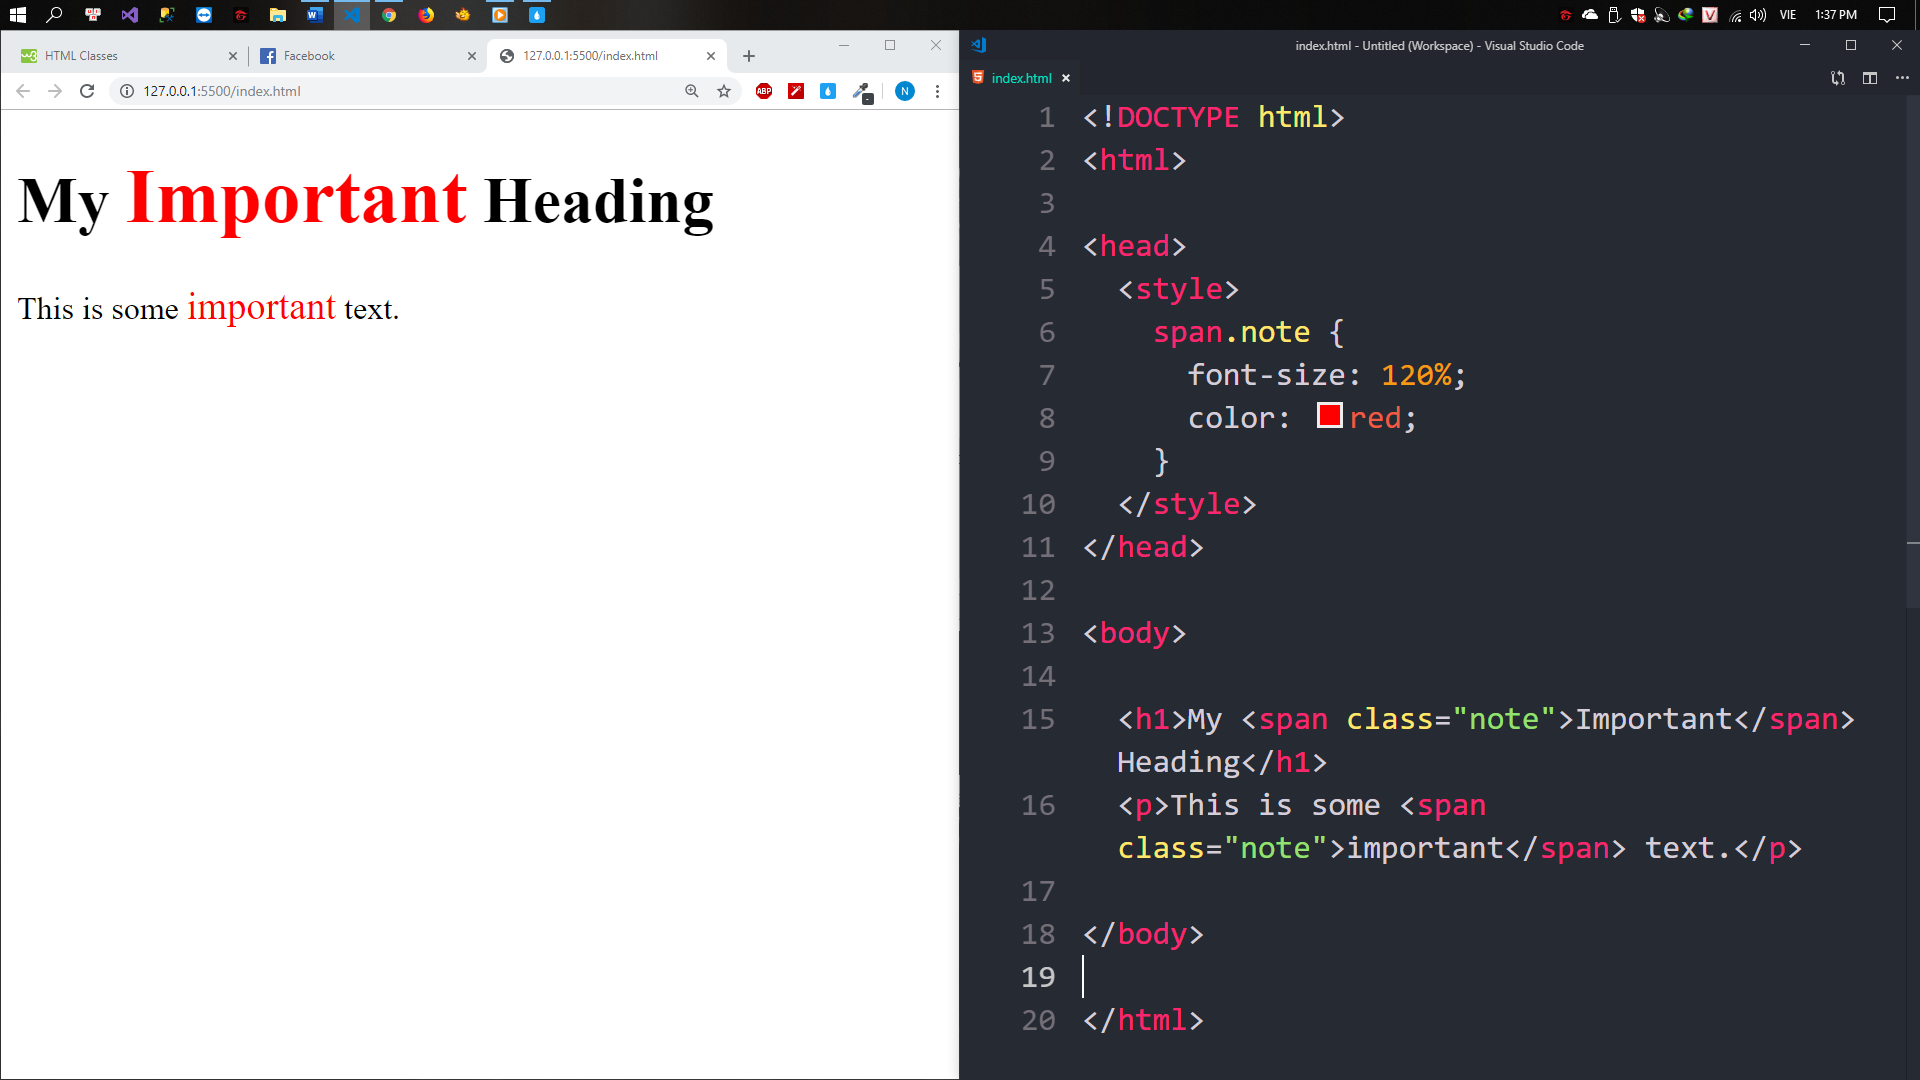
Task: Reload the localhost page
Action: click(x=87, y=91)
